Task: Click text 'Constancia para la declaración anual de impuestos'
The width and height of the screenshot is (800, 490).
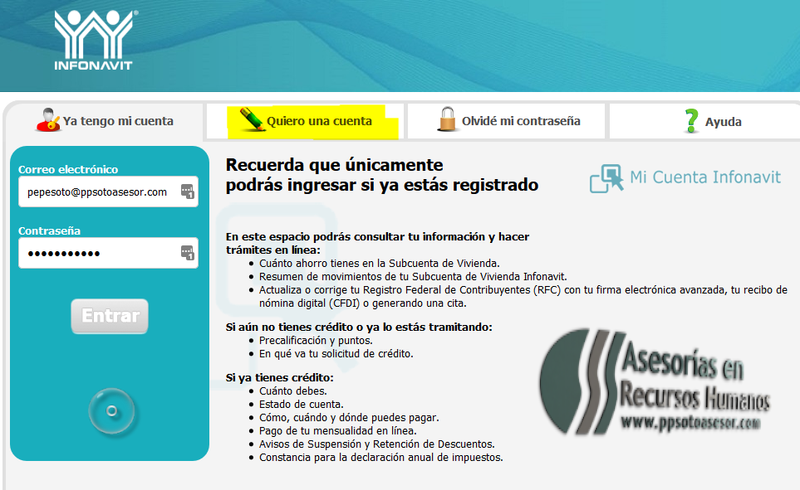Action: pyautogui.click(x=381, y=457)
